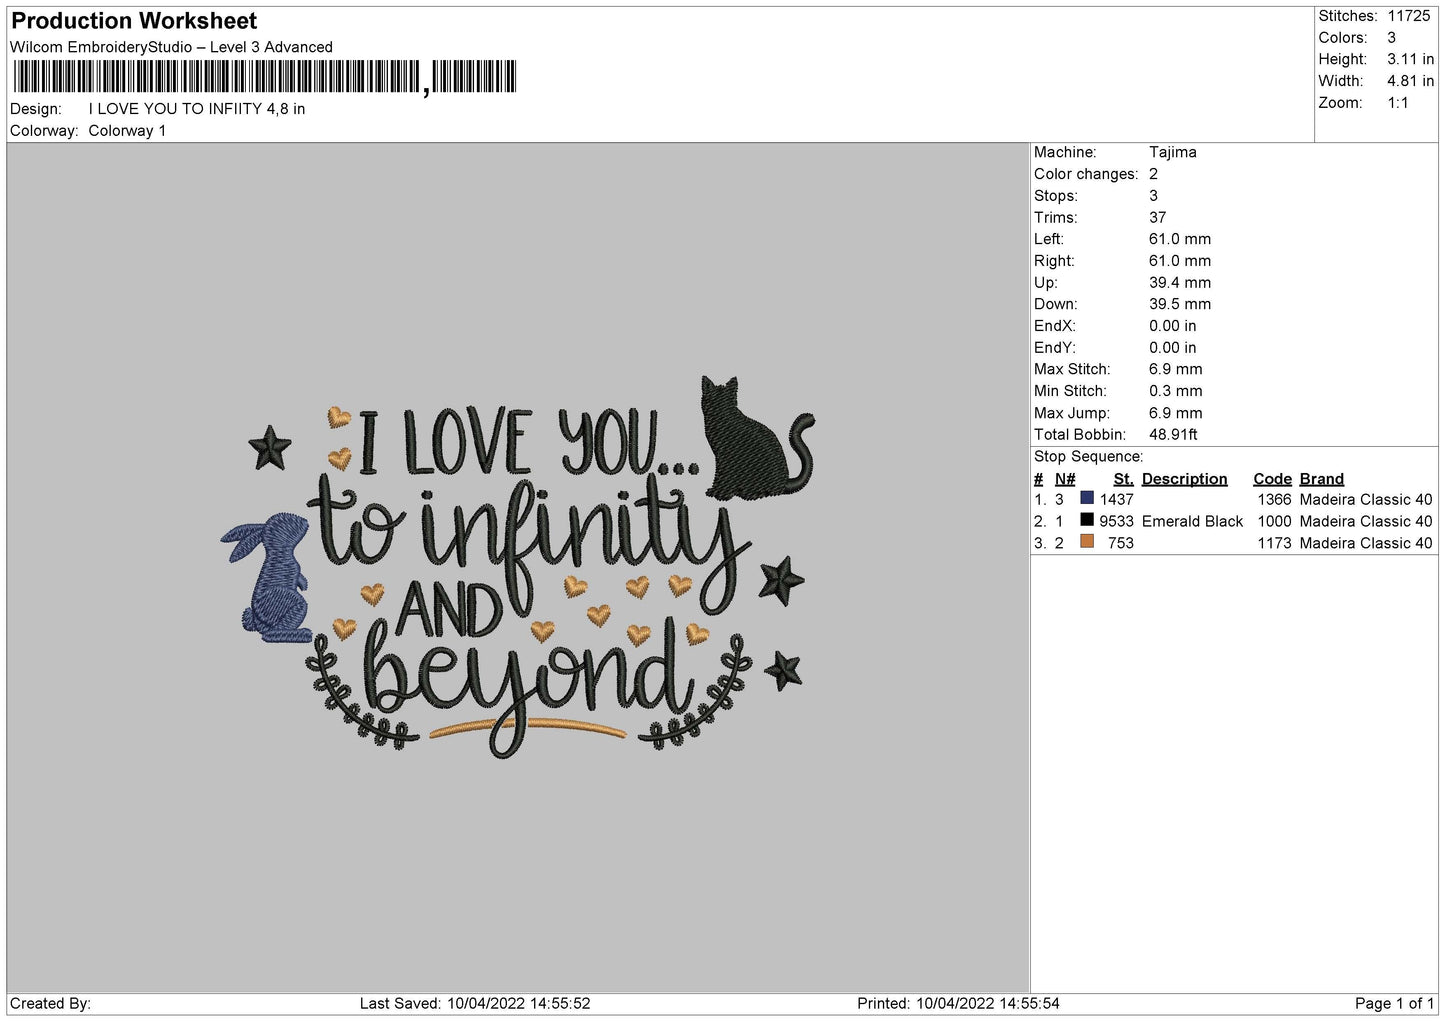Click the black swatch for Emerald Black thread
This screenshot has height=1021, width=1445.
click(1087, 520)
